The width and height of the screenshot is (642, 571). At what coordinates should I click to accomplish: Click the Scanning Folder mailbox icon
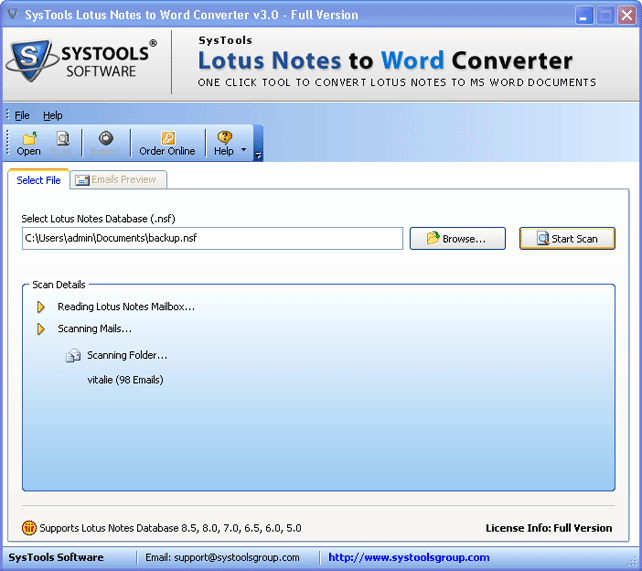(73, 355)
